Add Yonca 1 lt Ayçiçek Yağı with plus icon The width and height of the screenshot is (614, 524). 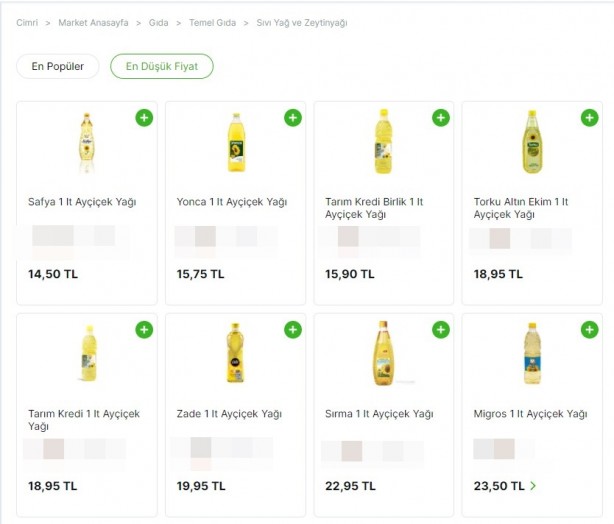coord(293,117)
